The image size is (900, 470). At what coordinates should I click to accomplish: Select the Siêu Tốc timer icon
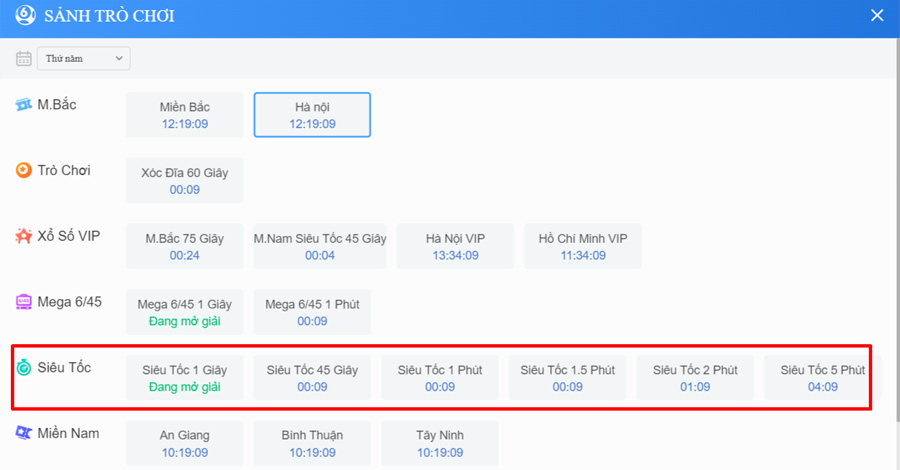[x=24, y=368]
